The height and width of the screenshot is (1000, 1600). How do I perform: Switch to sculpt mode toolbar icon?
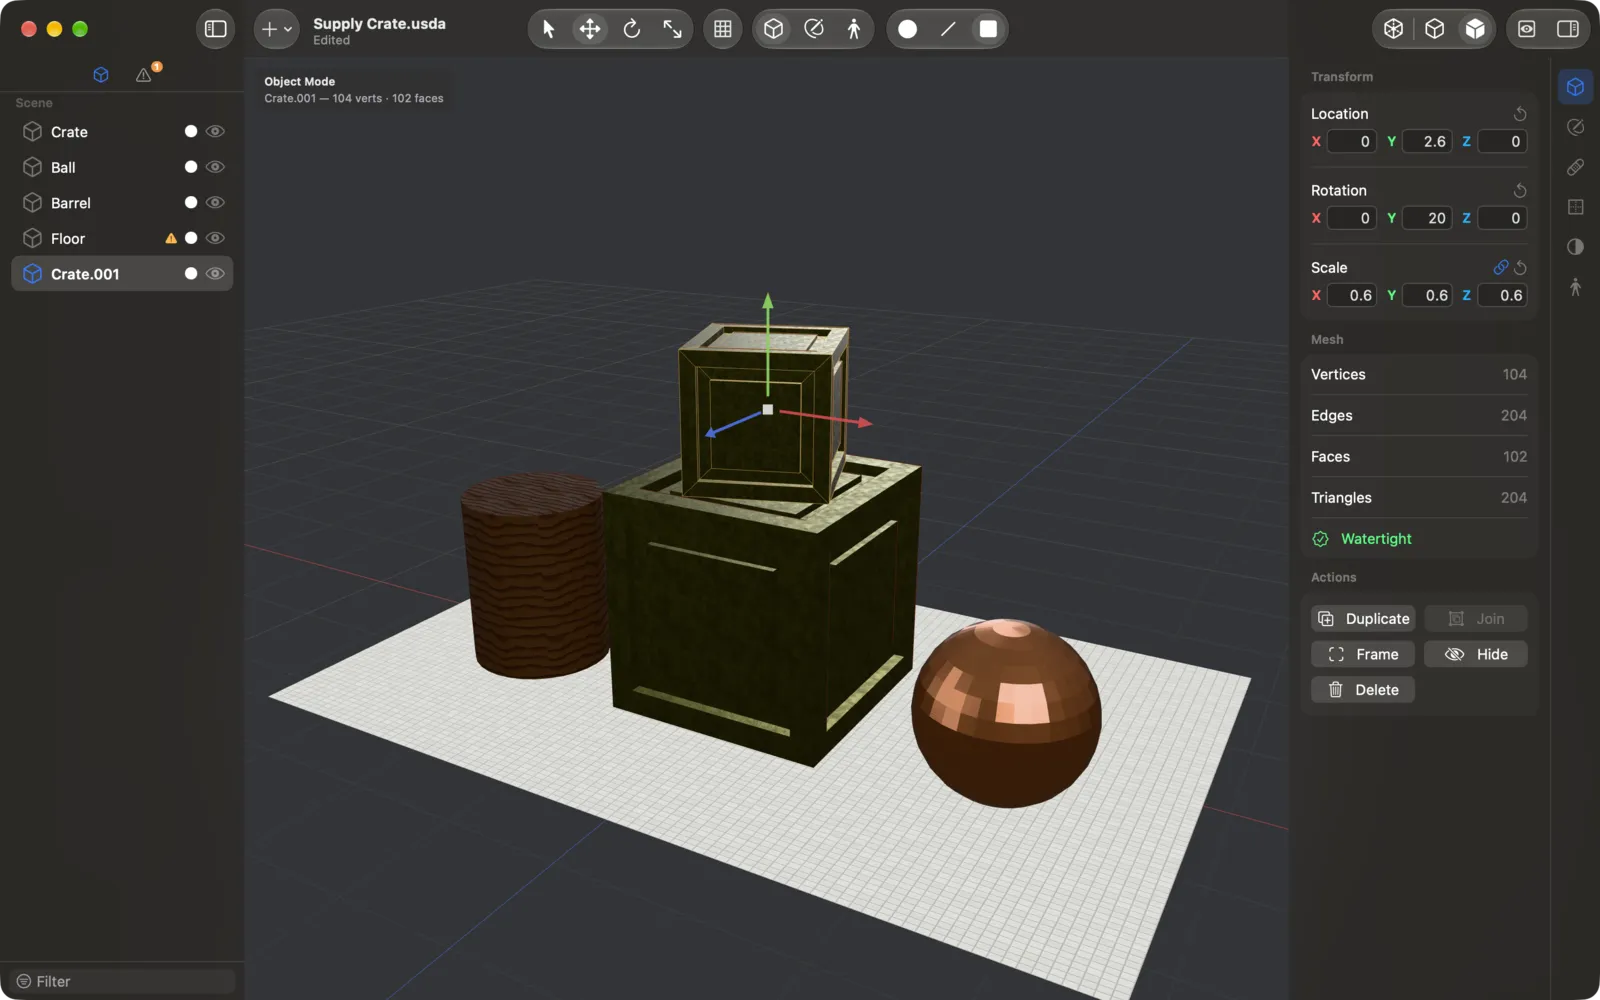pos(814,29)
